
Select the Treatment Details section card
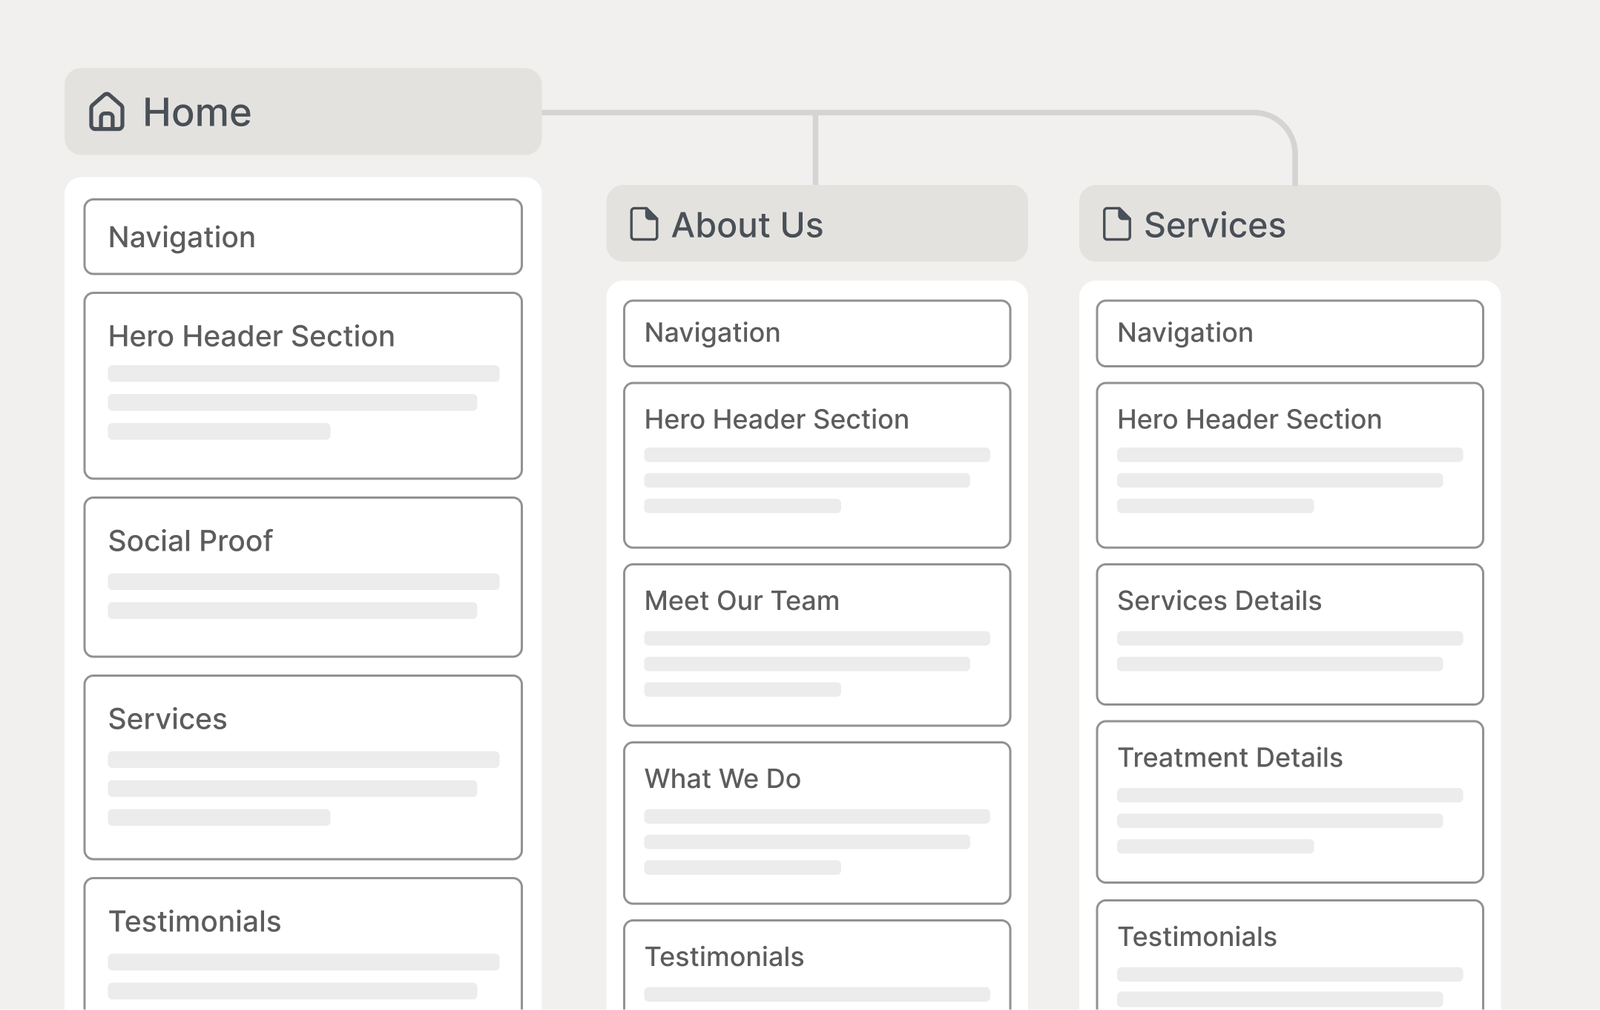click(1289, 802)
